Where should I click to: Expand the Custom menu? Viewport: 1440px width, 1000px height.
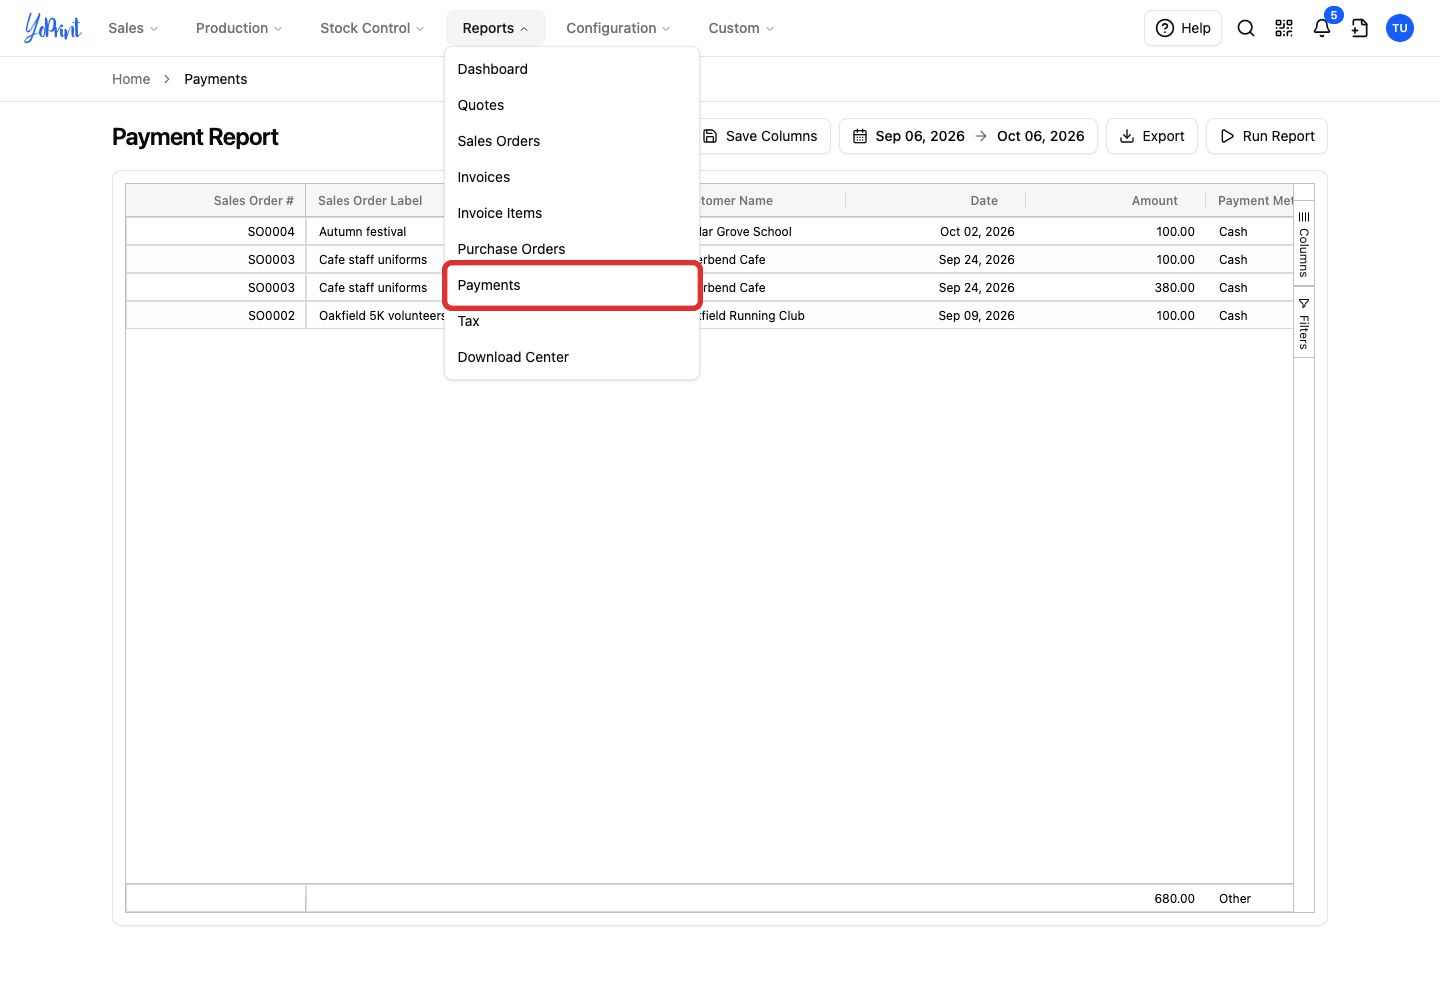tap(741, 28)
